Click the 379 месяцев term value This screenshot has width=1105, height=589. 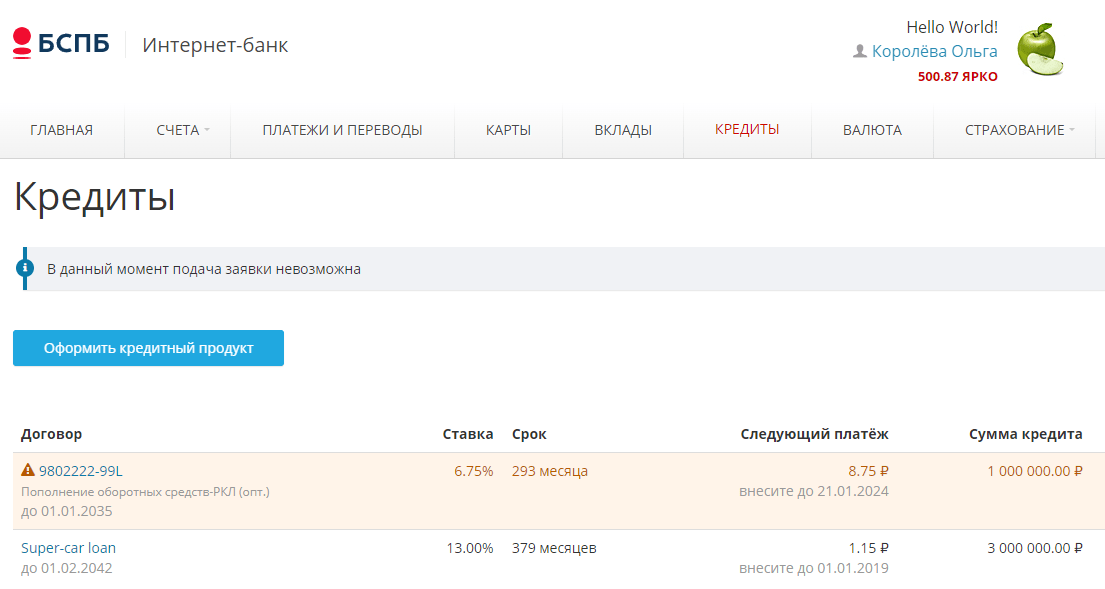point(554,547)
